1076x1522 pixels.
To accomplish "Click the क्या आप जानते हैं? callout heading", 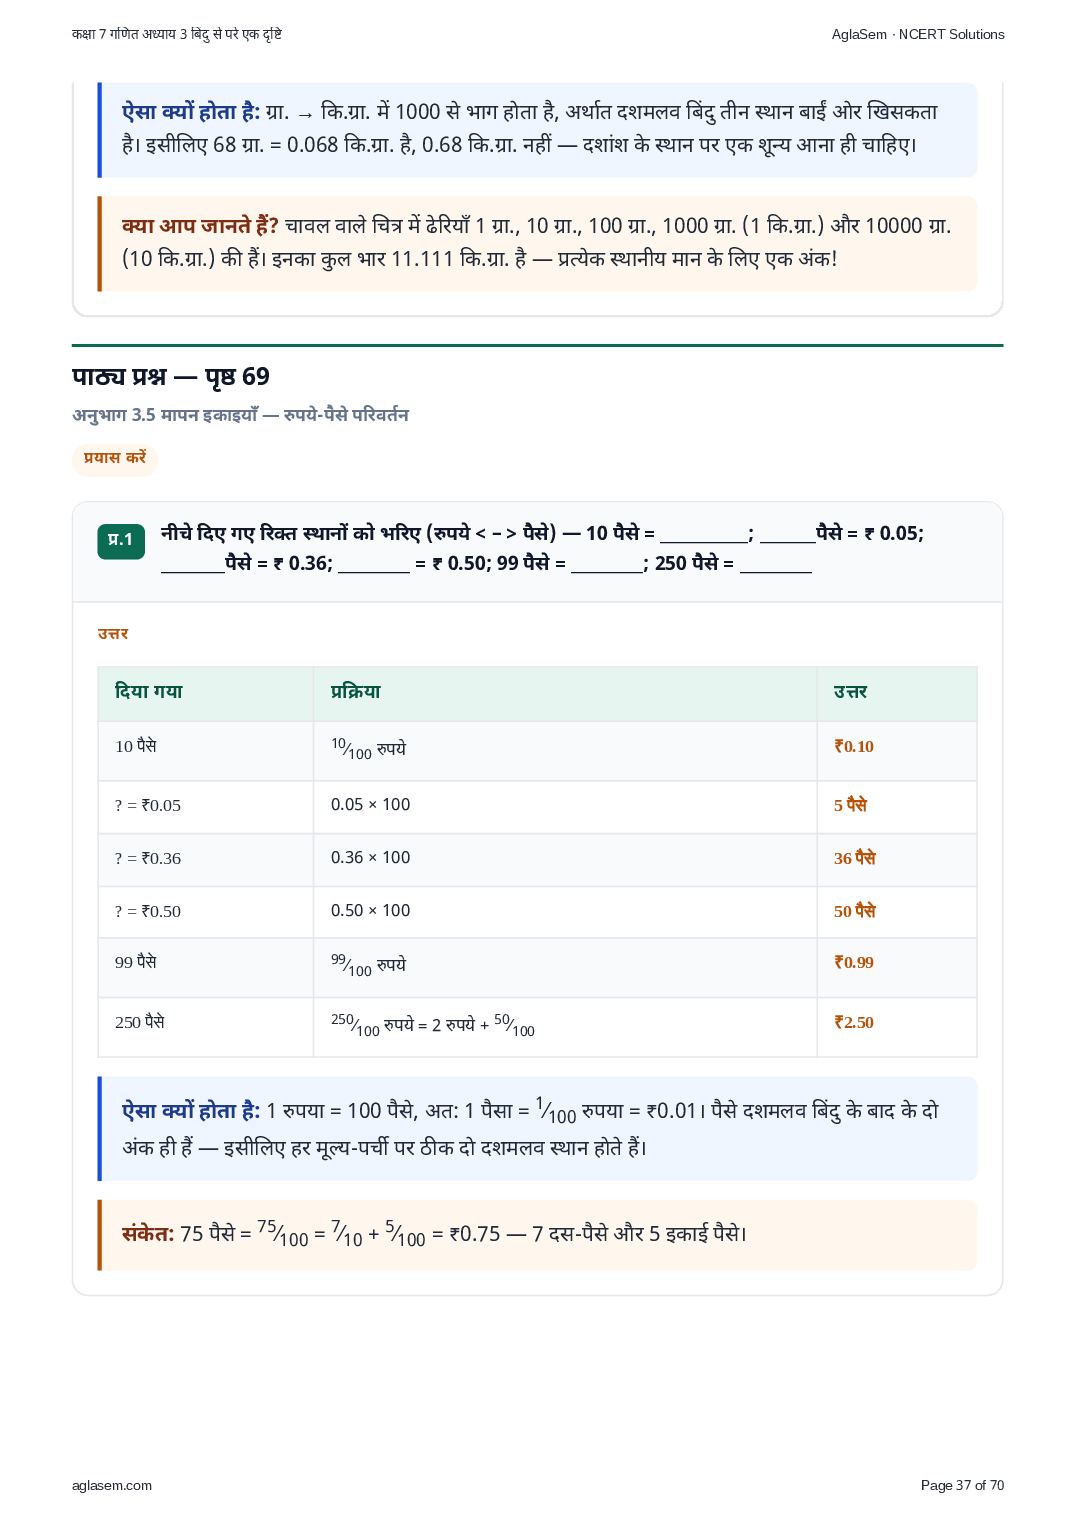I will point(200,226).
